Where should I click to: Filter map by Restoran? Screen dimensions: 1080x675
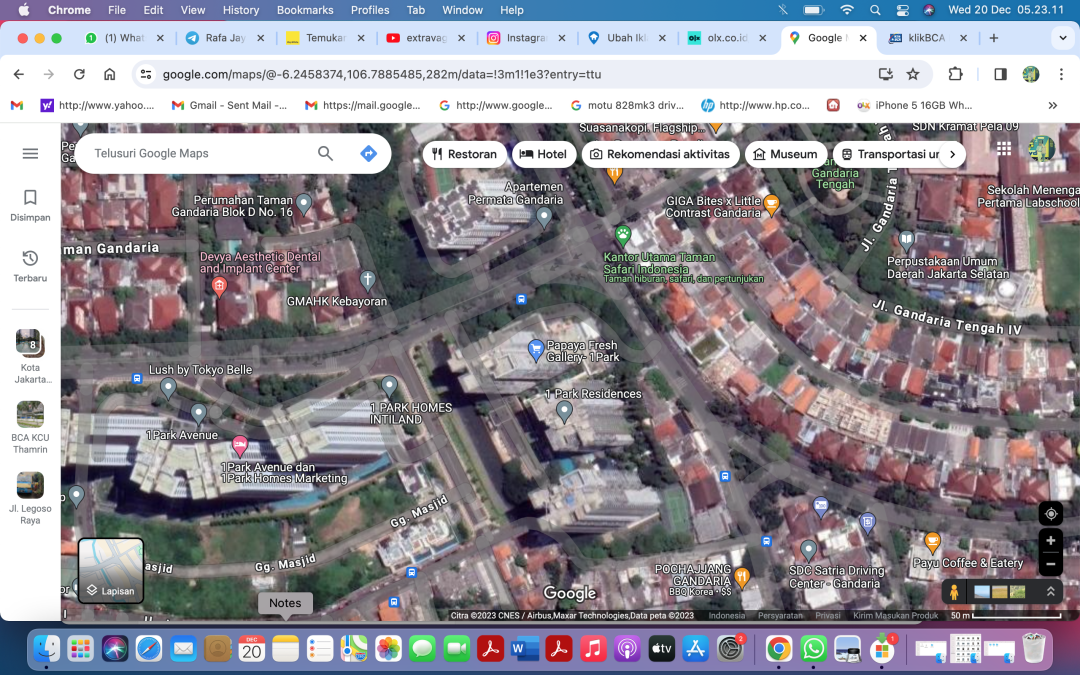click(464, 154)
